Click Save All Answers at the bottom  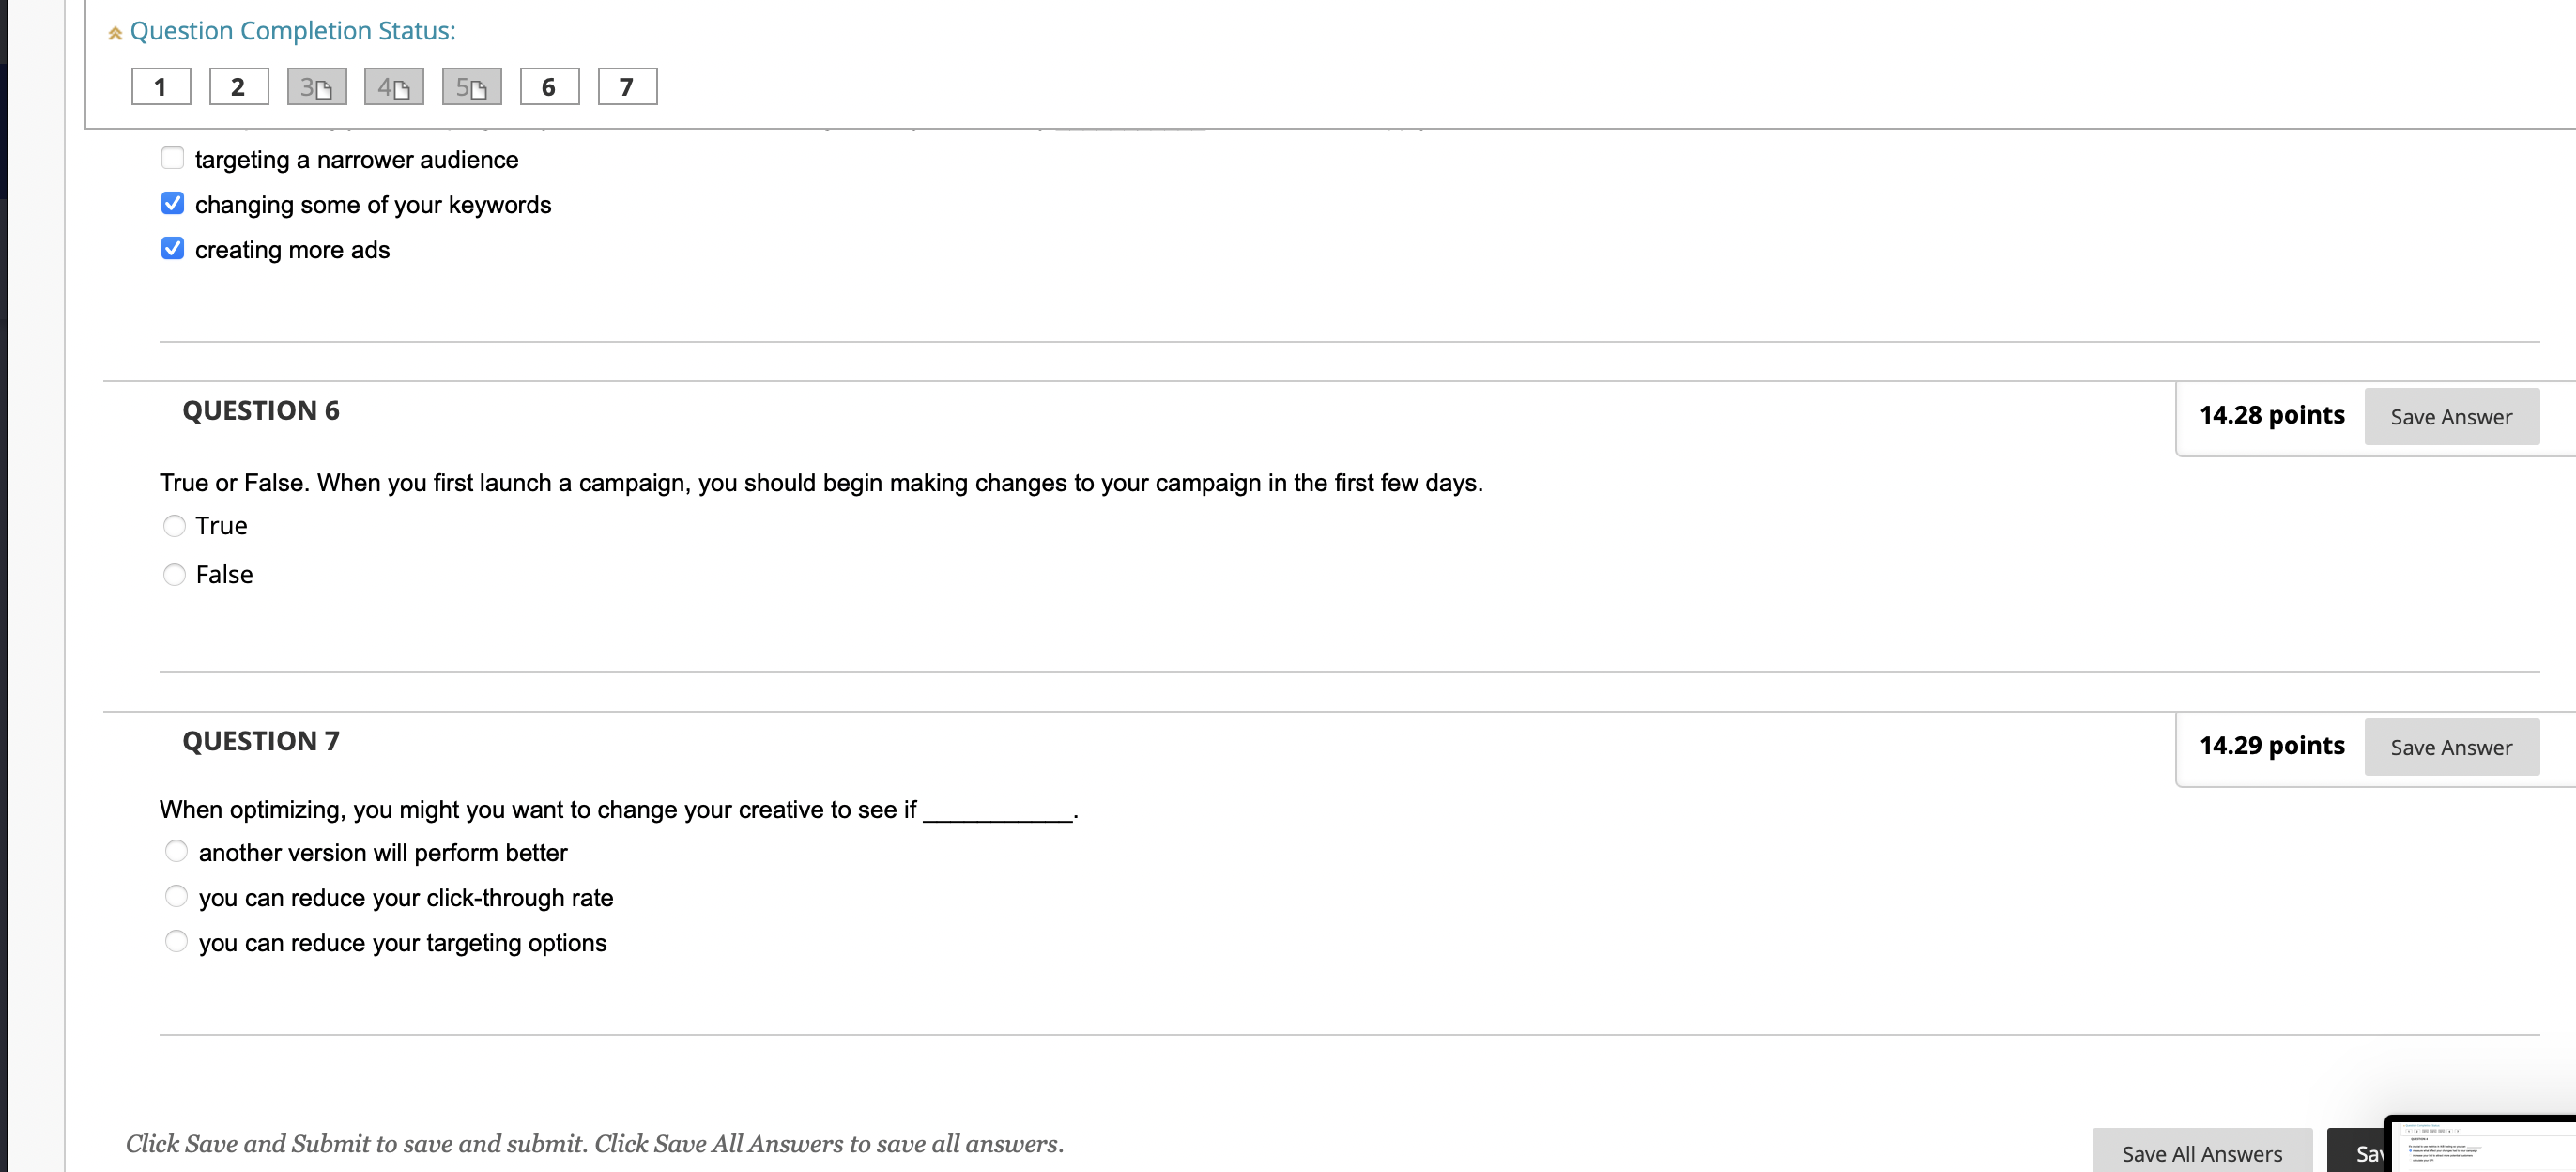click(x=2201, y=1152)
